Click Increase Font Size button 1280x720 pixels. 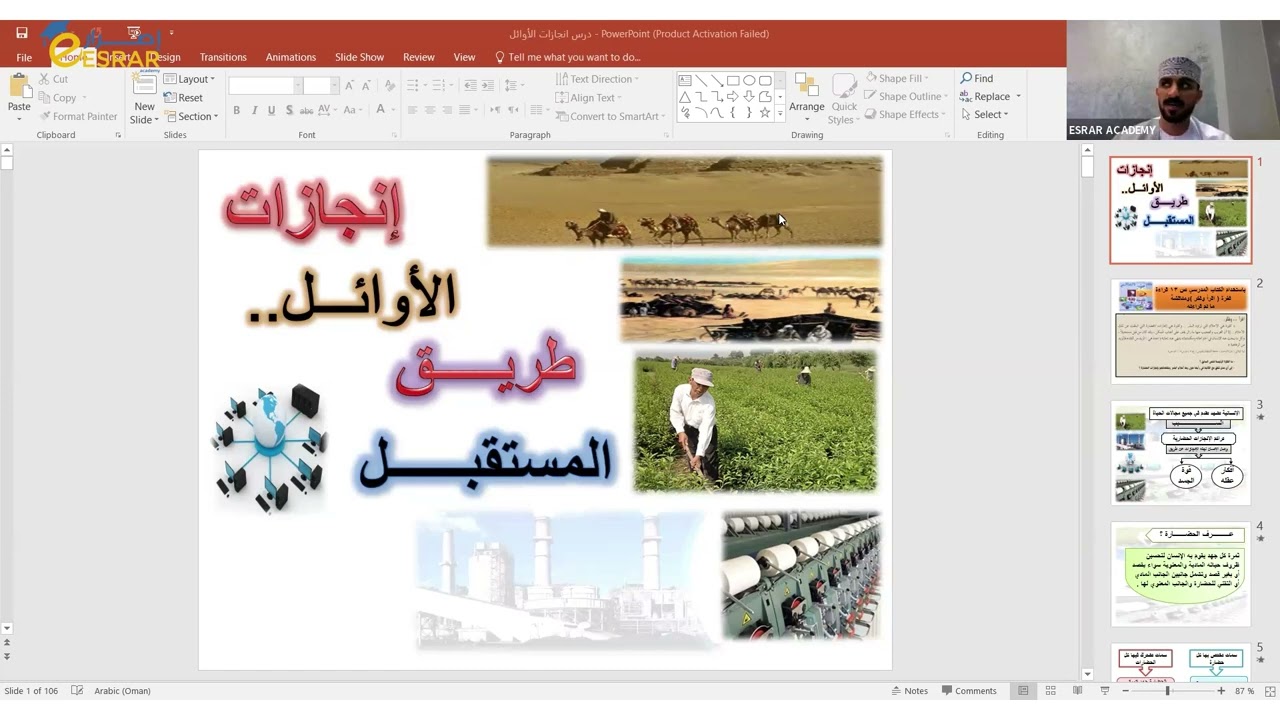349,86
